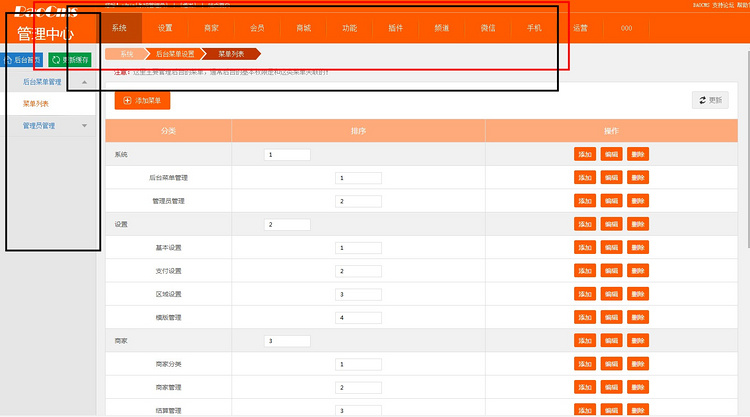This screenshot has height=417, width=750.
Task: Click 编辑 in the 系统 row
Action: [611, 154]
